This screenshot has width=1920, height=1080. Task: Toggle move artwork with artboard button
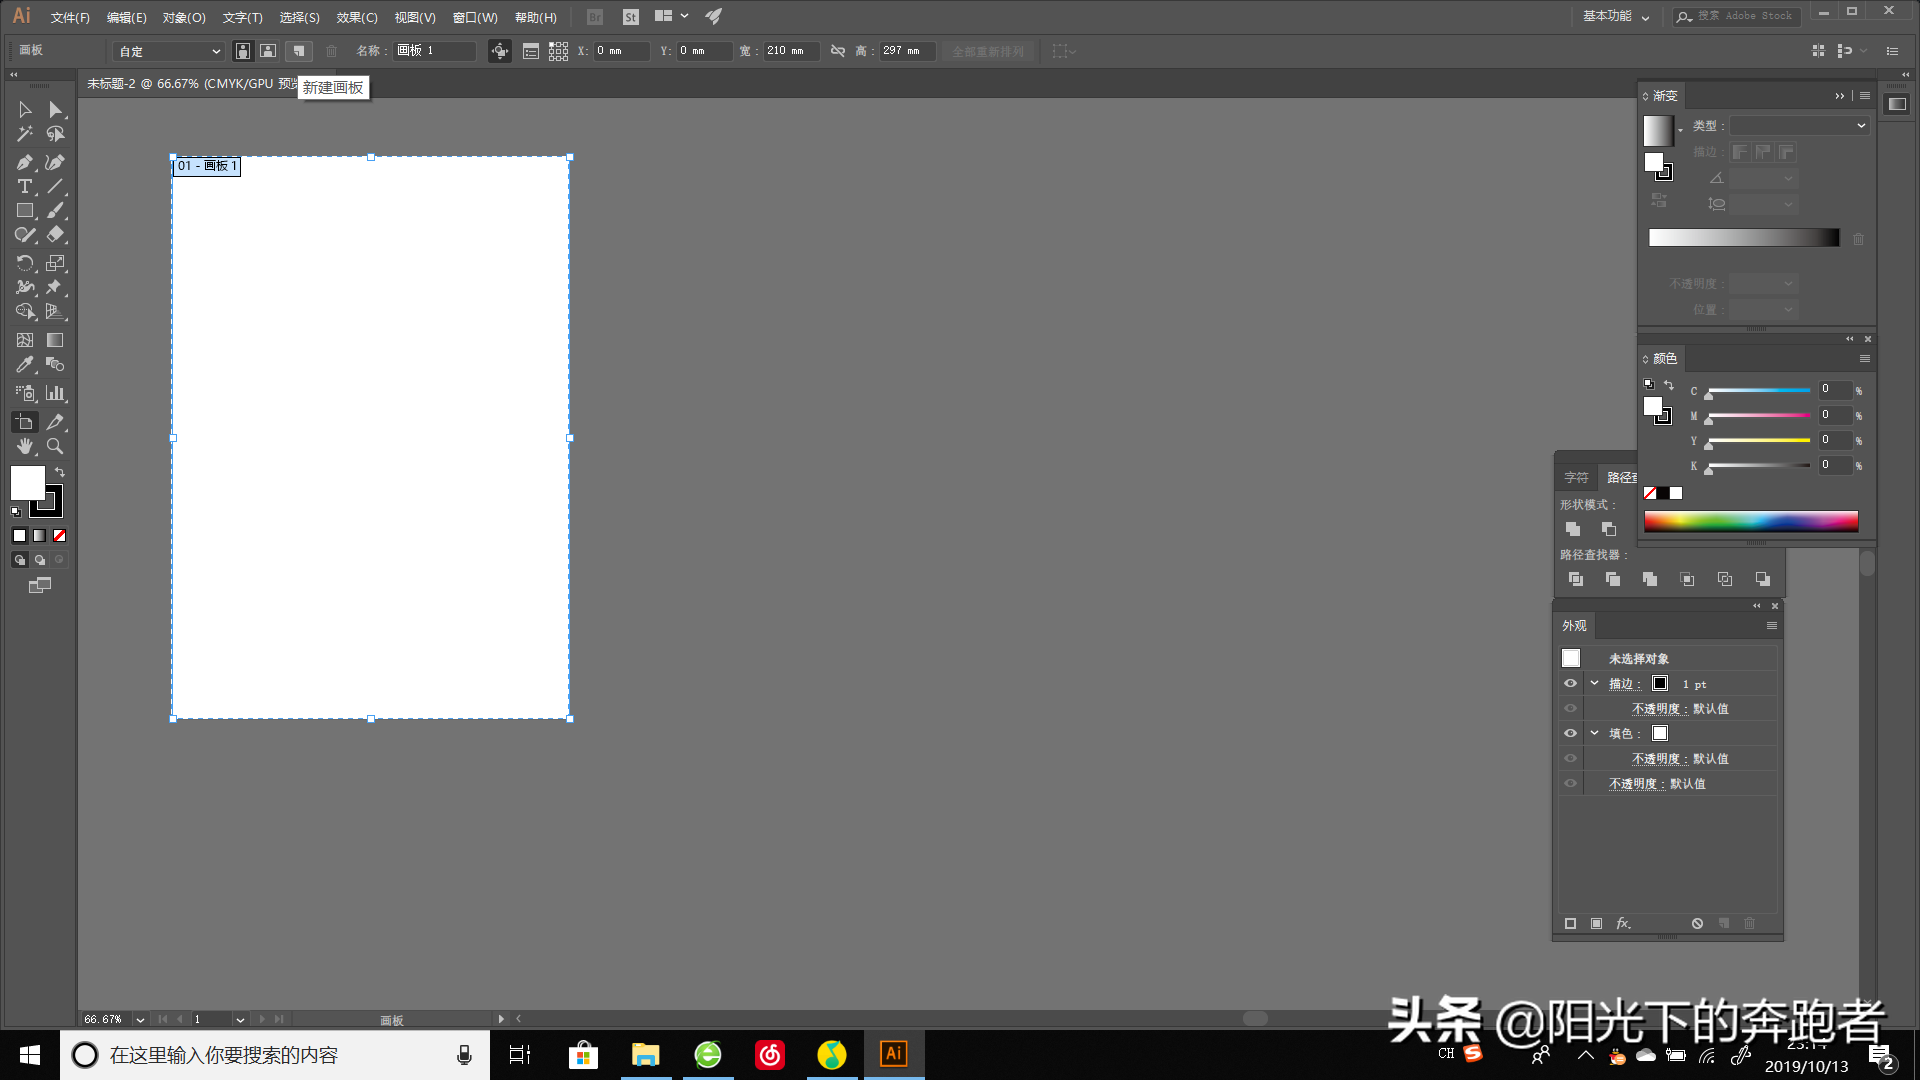[x=499, y=51]
